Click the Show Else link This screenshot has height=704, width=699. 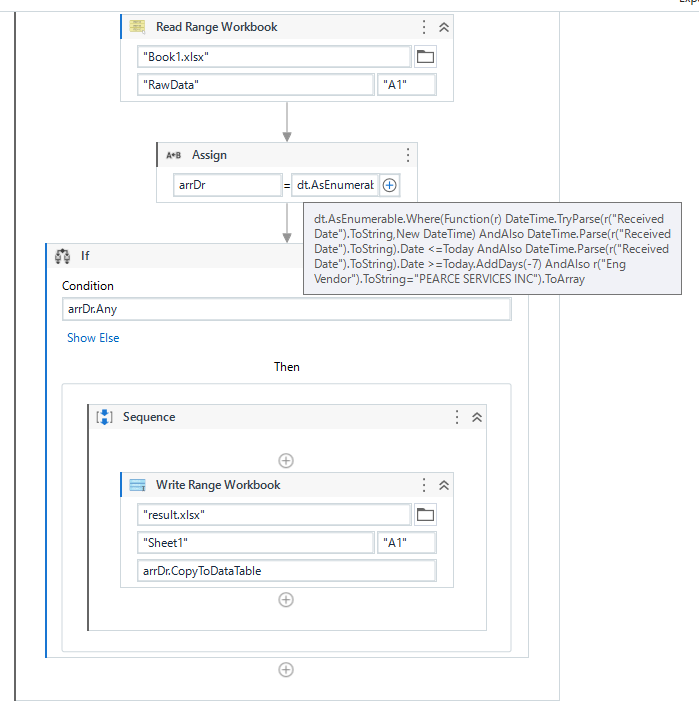coord(93,338)
